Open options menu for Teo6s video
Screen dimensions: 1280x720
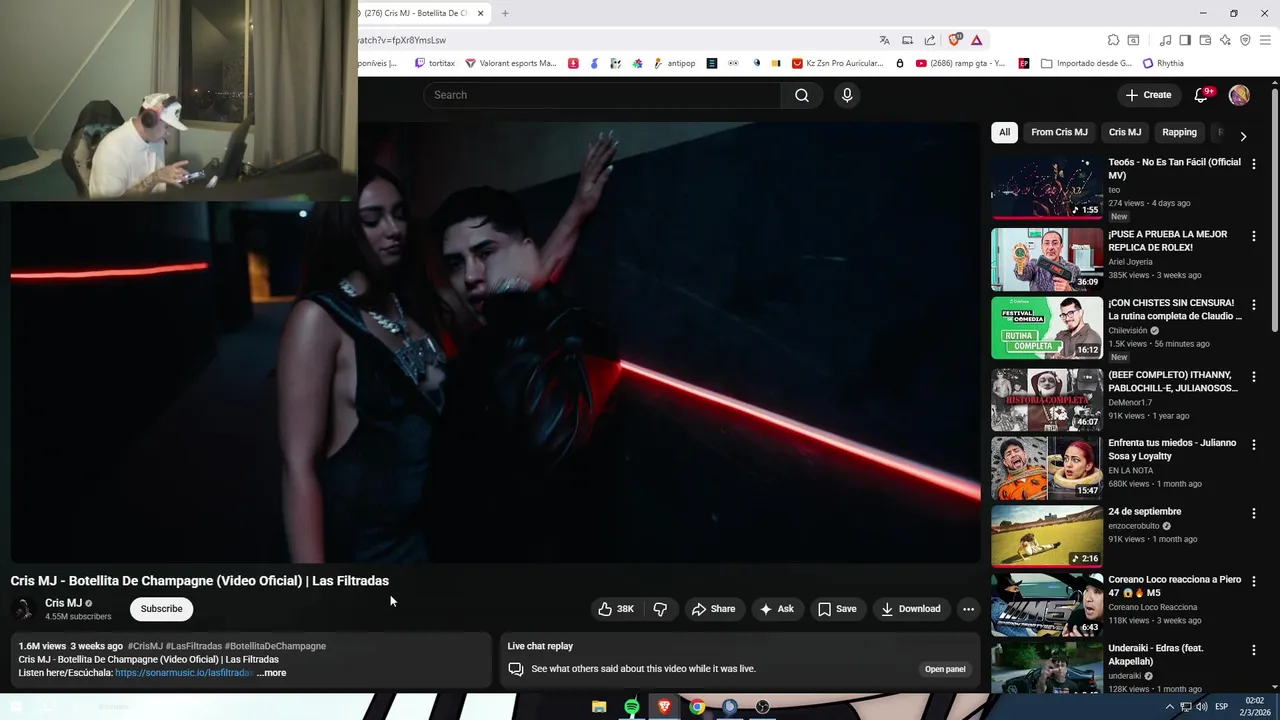click(x=1253, y=163)
